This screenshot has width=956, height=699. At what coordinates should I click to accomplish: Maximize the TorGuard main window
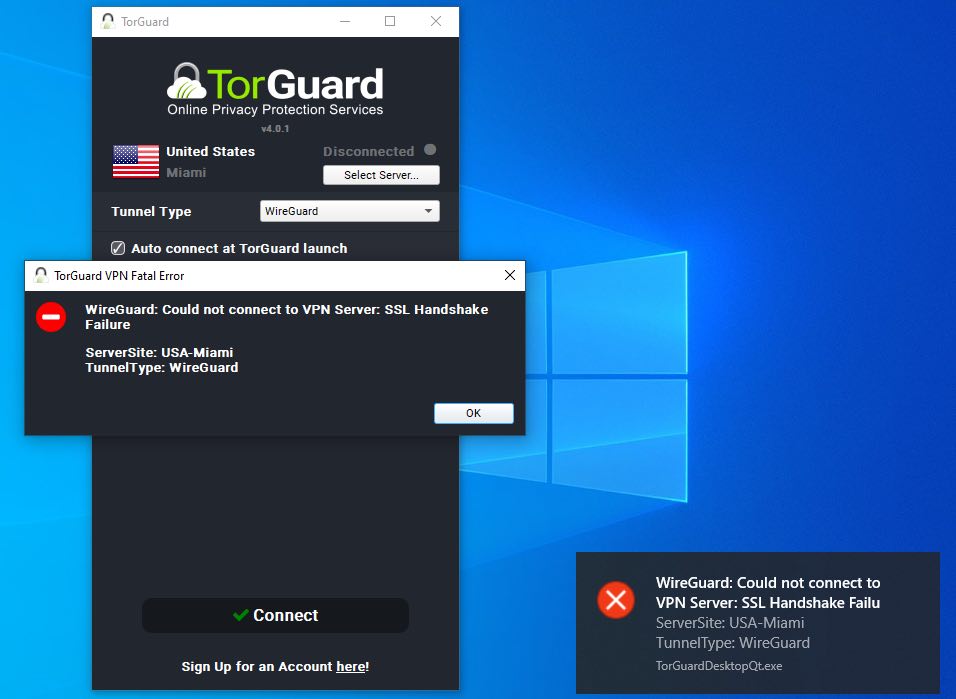point(390,21)
